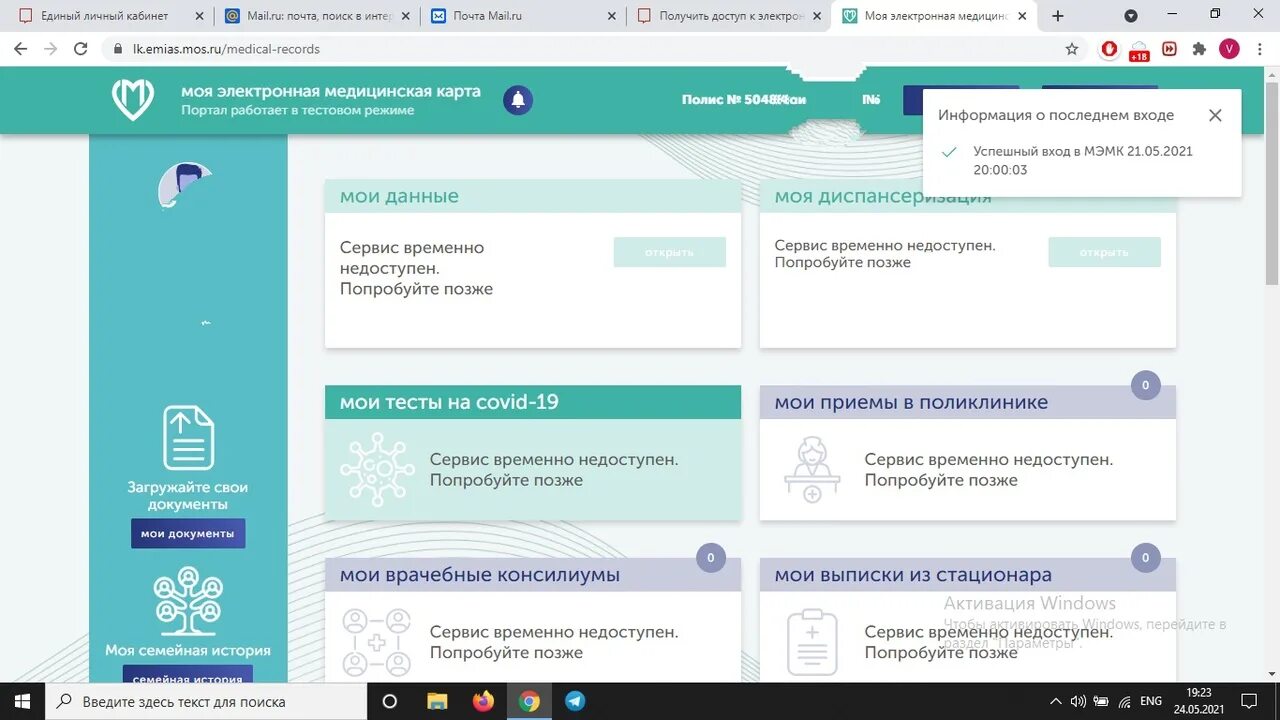Viewport: 1280px width, 720px height.
Task: Open the моя диспансеризация card header
Action: click(x=968, y=197)
